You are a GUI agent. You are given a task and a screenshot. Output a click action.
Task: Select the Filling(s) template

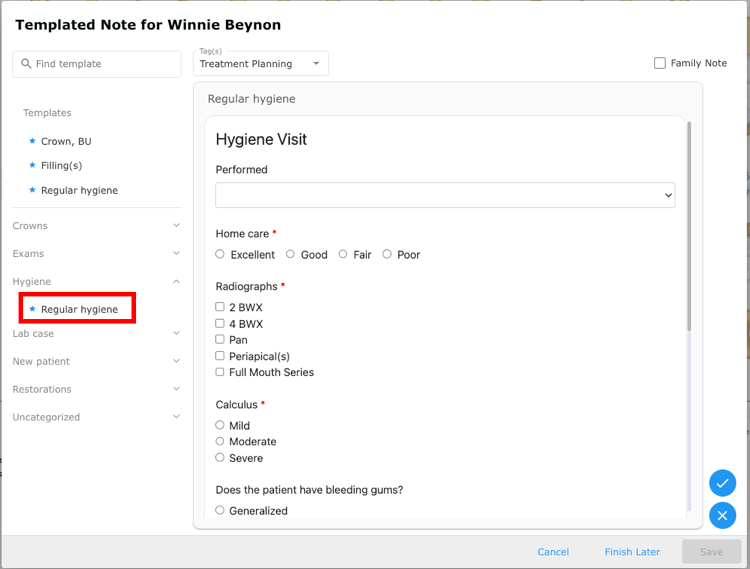[62, 165]
